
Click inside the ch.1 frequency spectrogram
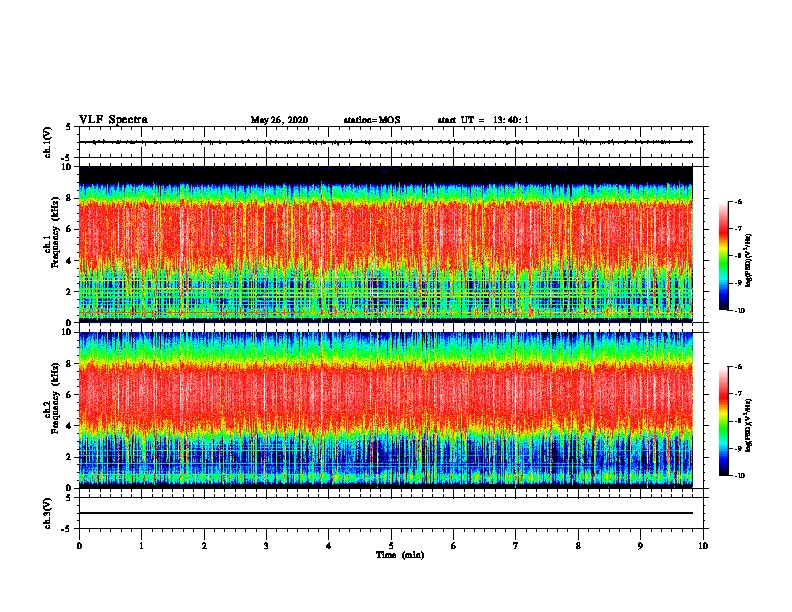tap(386, 244)
